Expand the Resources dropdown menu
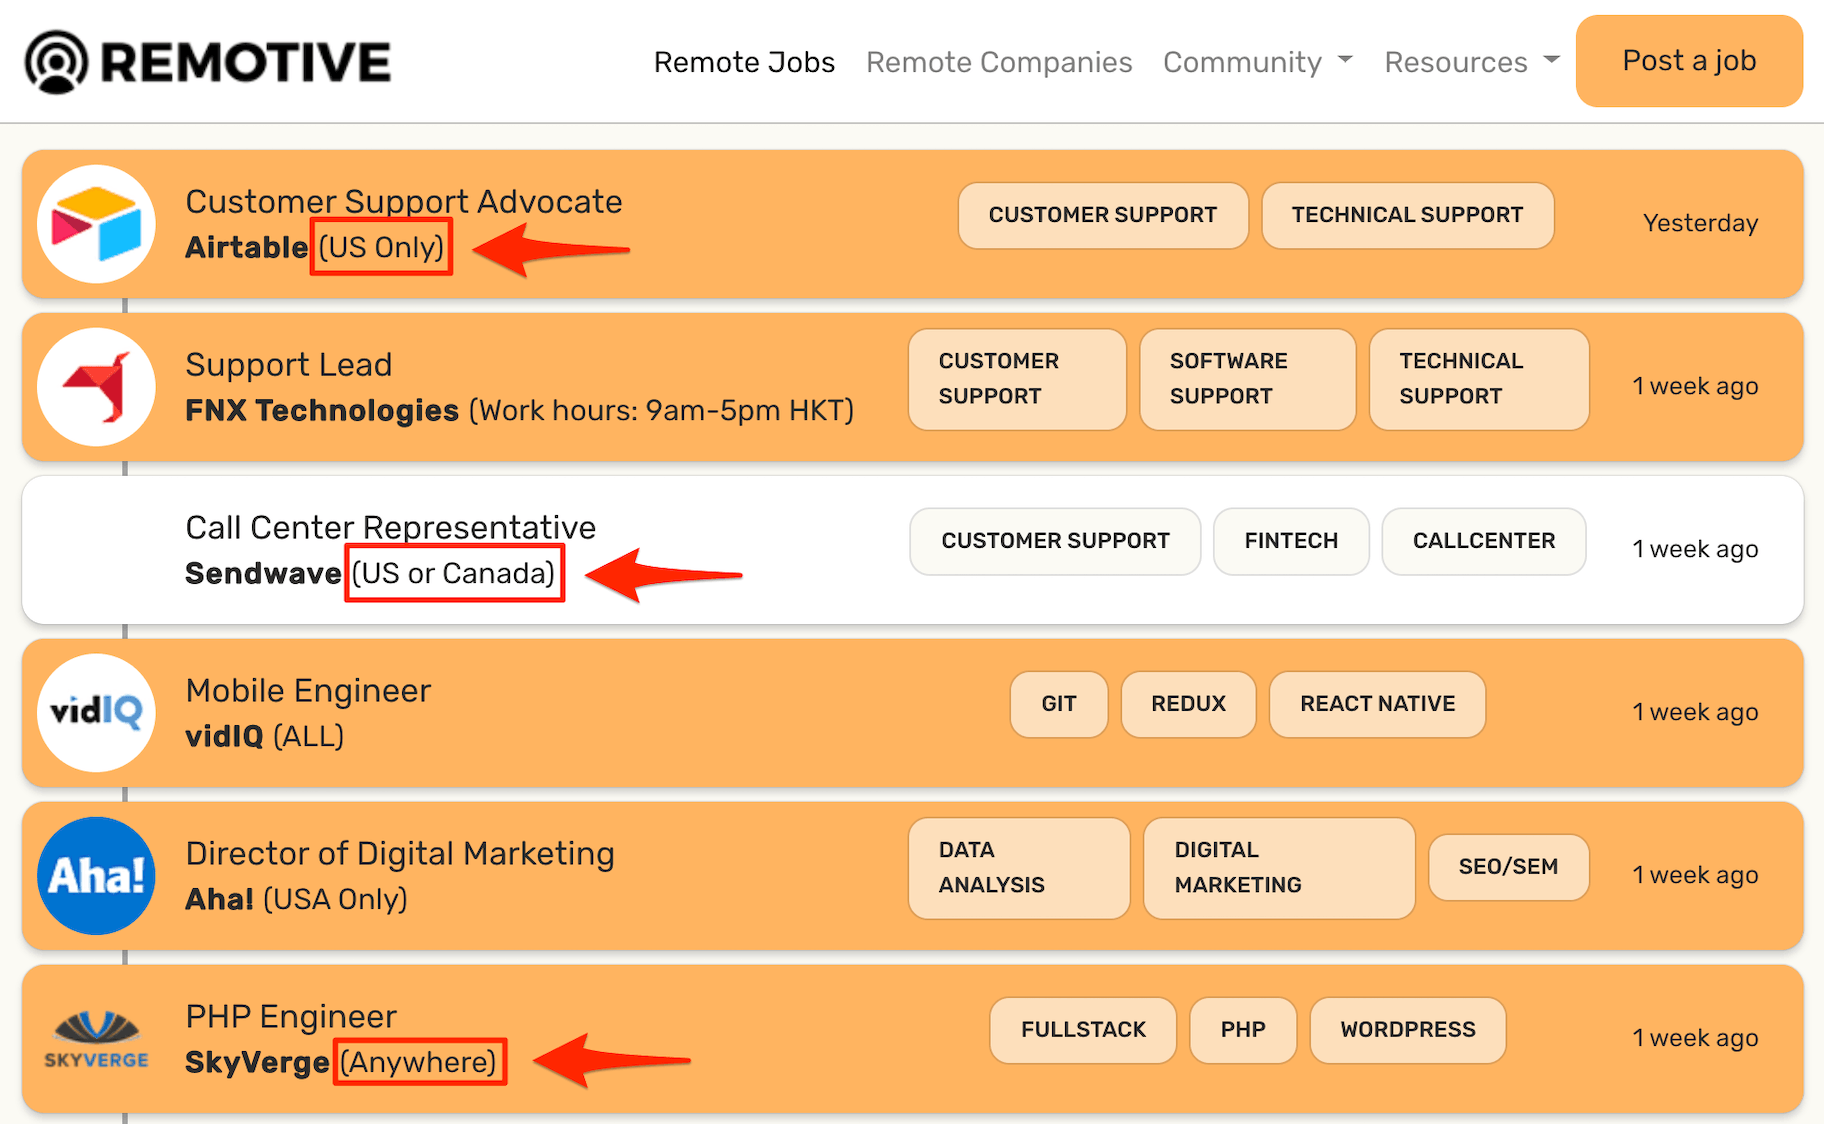The image size is (1824, 1124). click(x=1471, y=62)
